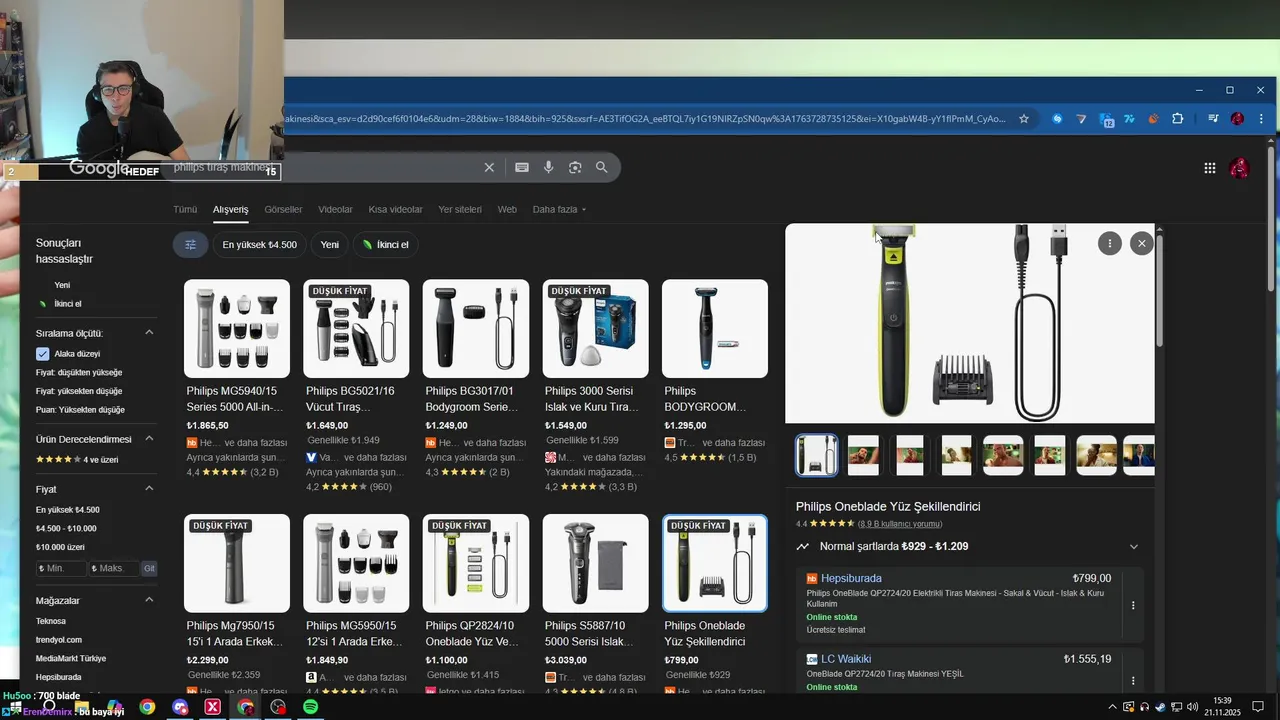This screenshot has height=720, width=1280.
Task: Open the filters slider chip
Action: (x=190, y=244)
